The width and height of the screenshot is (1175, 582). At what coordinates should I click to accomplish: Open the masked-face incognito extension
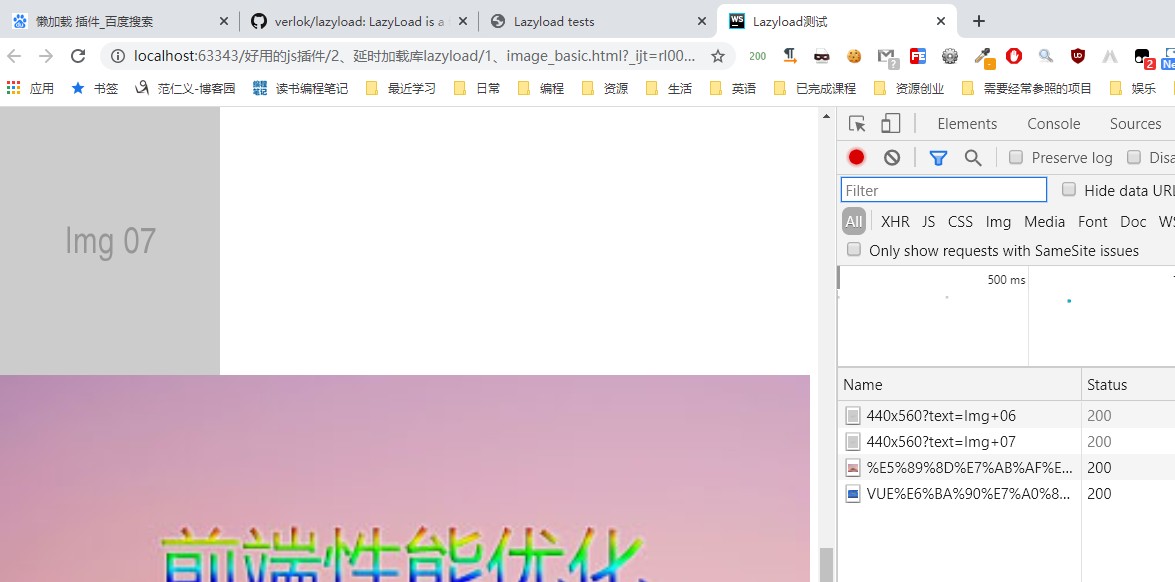coord(822,55)
